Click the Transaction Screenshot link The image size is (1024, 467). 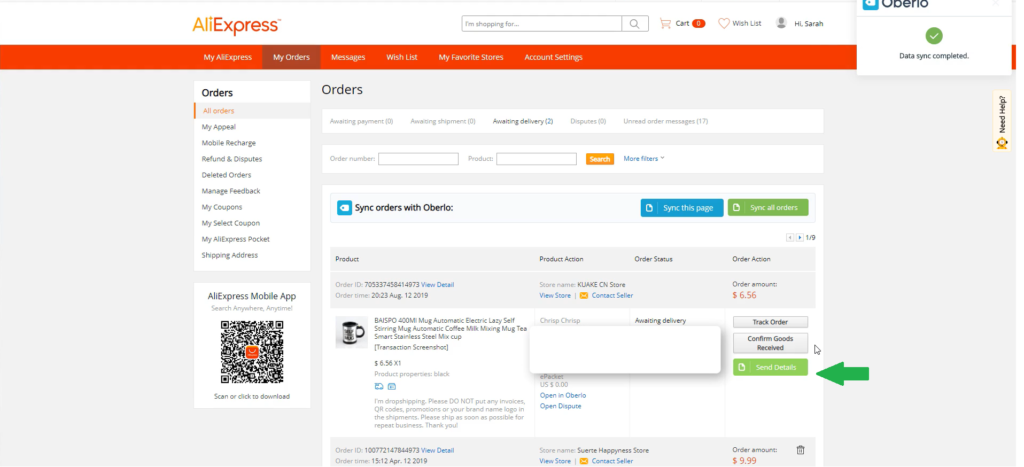tap(411, 347)
